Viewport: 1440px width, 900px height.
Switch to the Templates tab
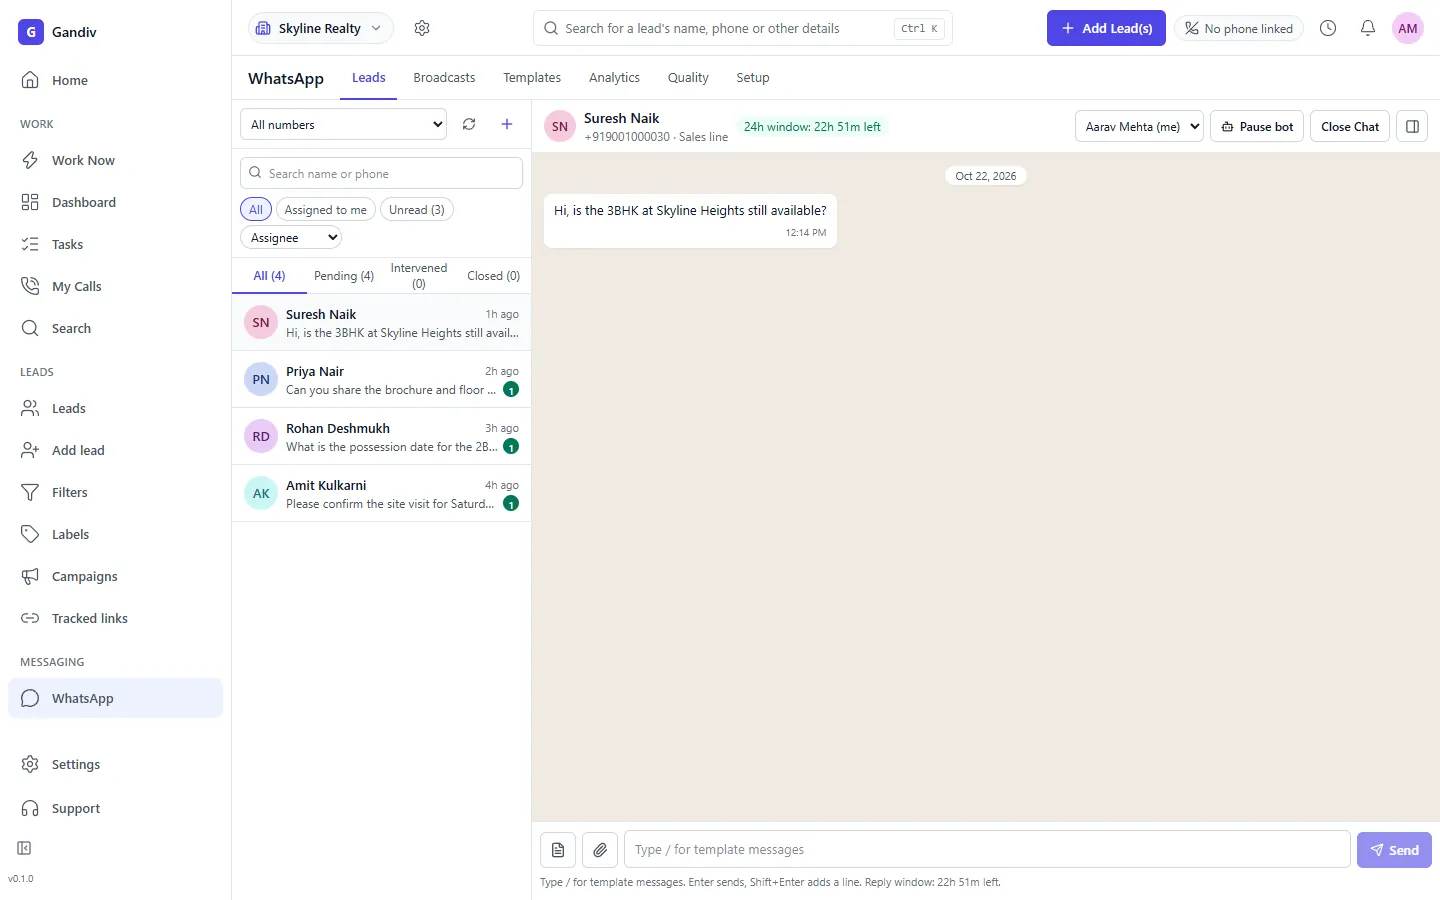(x=532, y=77)
